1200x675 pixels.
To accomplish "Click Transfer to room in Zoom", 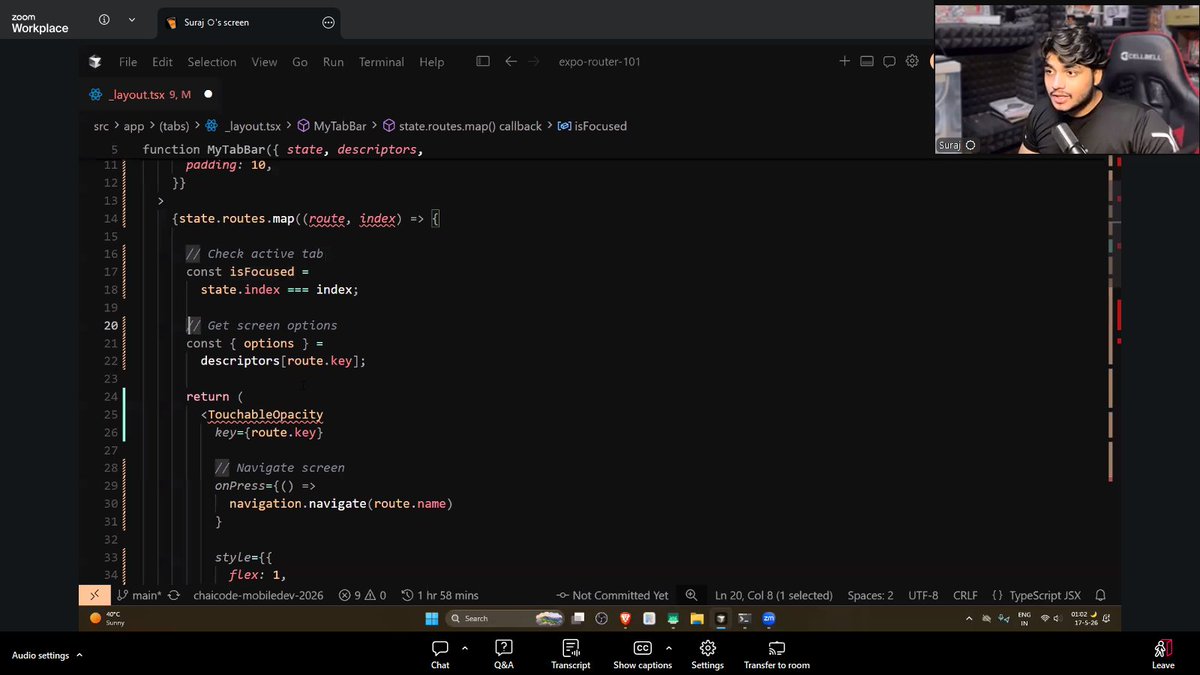I will (x=776, y=655).
